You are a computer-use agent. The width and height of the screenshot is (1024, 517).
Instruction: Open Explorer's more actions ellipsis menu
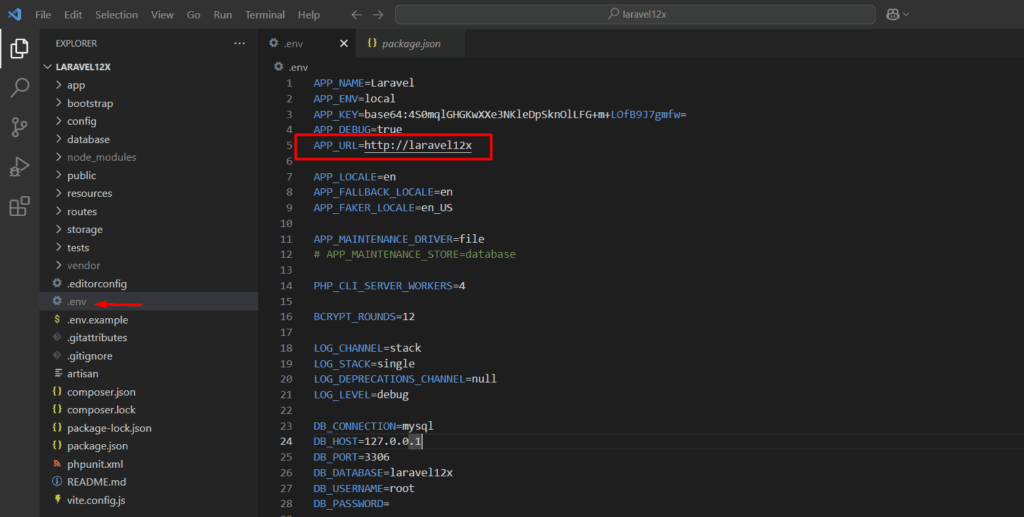click(239, 44)
